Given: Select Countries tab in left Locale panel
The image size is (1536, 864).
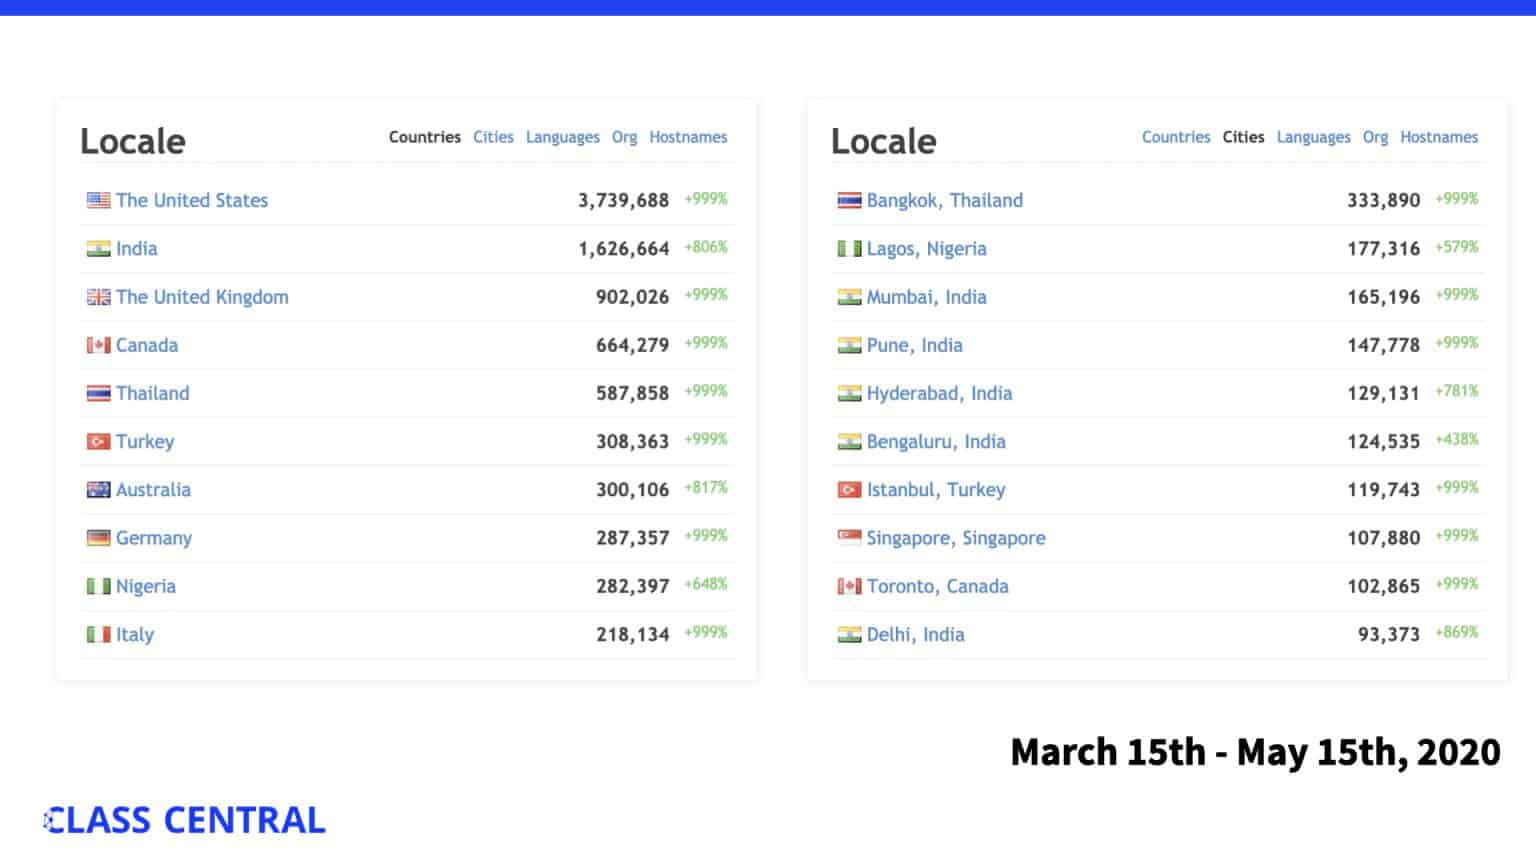Looking at the screenshot, I should coord(425,137).
